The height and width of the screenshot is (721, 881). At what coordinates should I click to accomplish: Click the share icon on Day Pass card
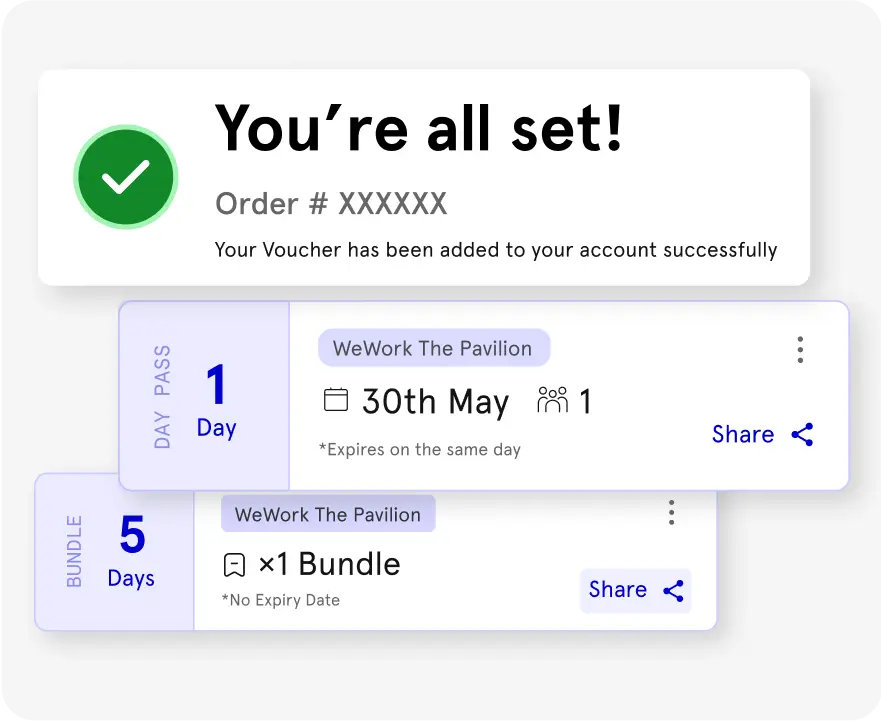pos(802,435)
